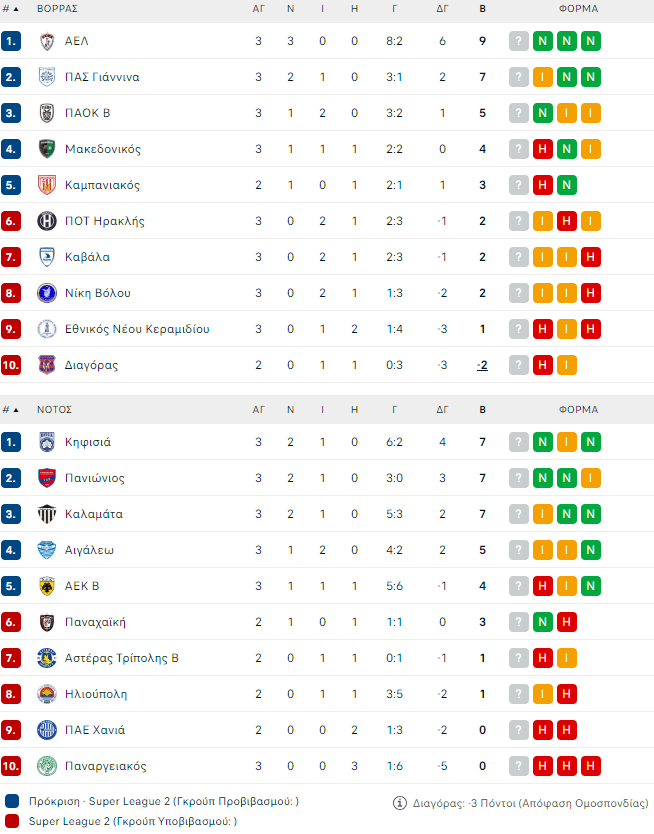Click the ΦΟΡΜΑ header in ΝΟΤΟΣ table
The image size is (654, 834).
pos(578,409)
